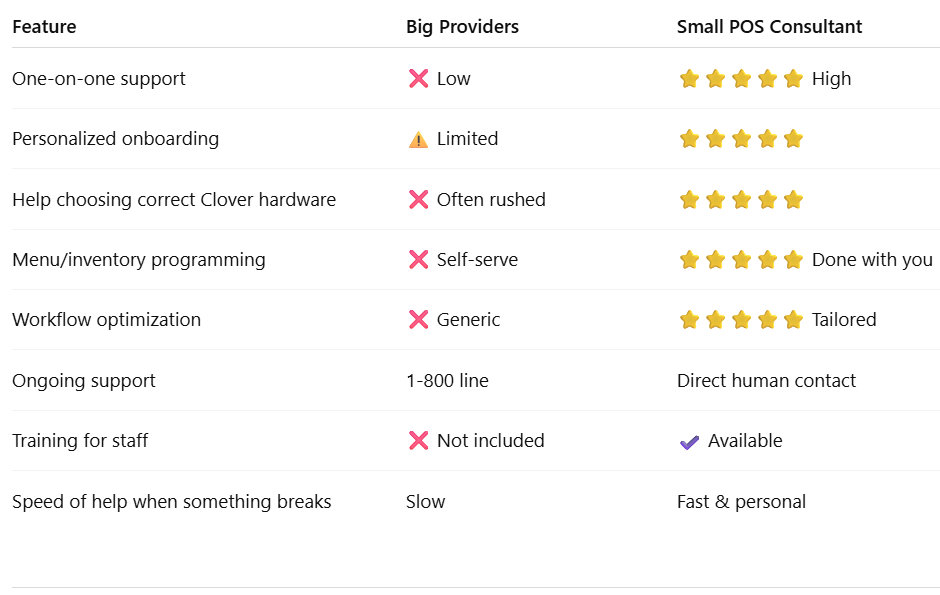Click the Speed of help when something breaks label
Viewport: 940px width, 595px height.
tap(171, 502)
